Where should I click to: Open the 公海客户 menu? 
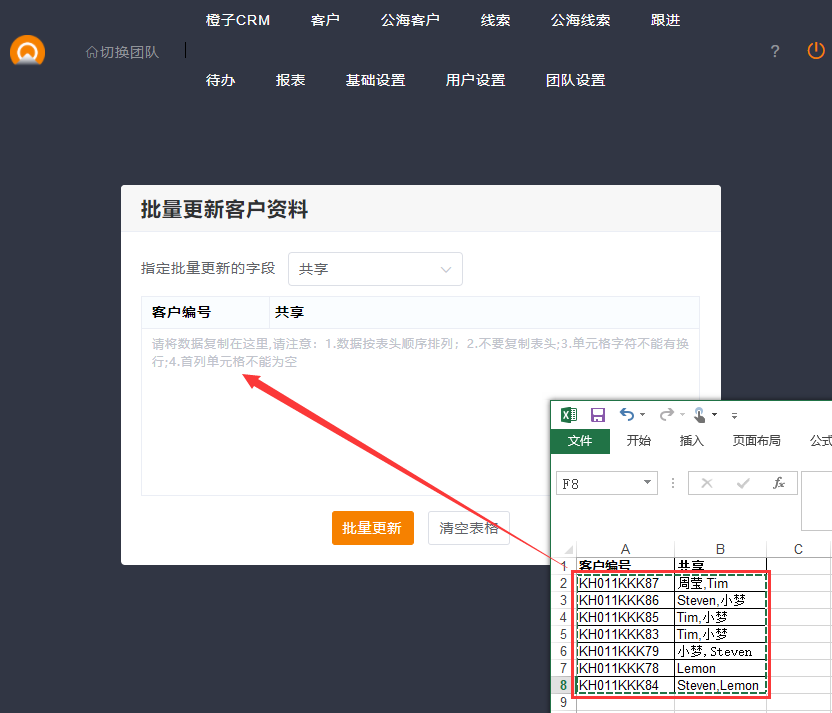click(x=410, y=20)
